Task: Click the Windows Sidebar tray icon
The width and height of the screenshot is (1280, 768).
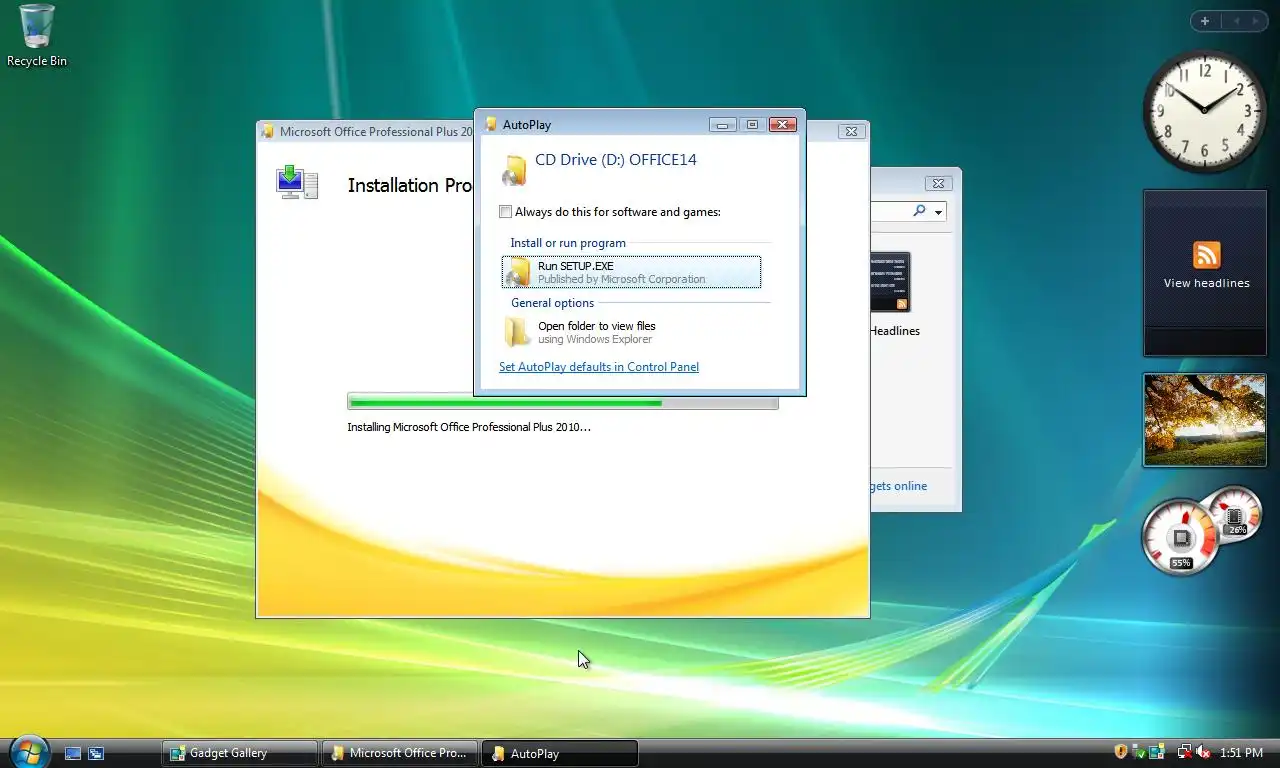Action: click(1157, 752)
